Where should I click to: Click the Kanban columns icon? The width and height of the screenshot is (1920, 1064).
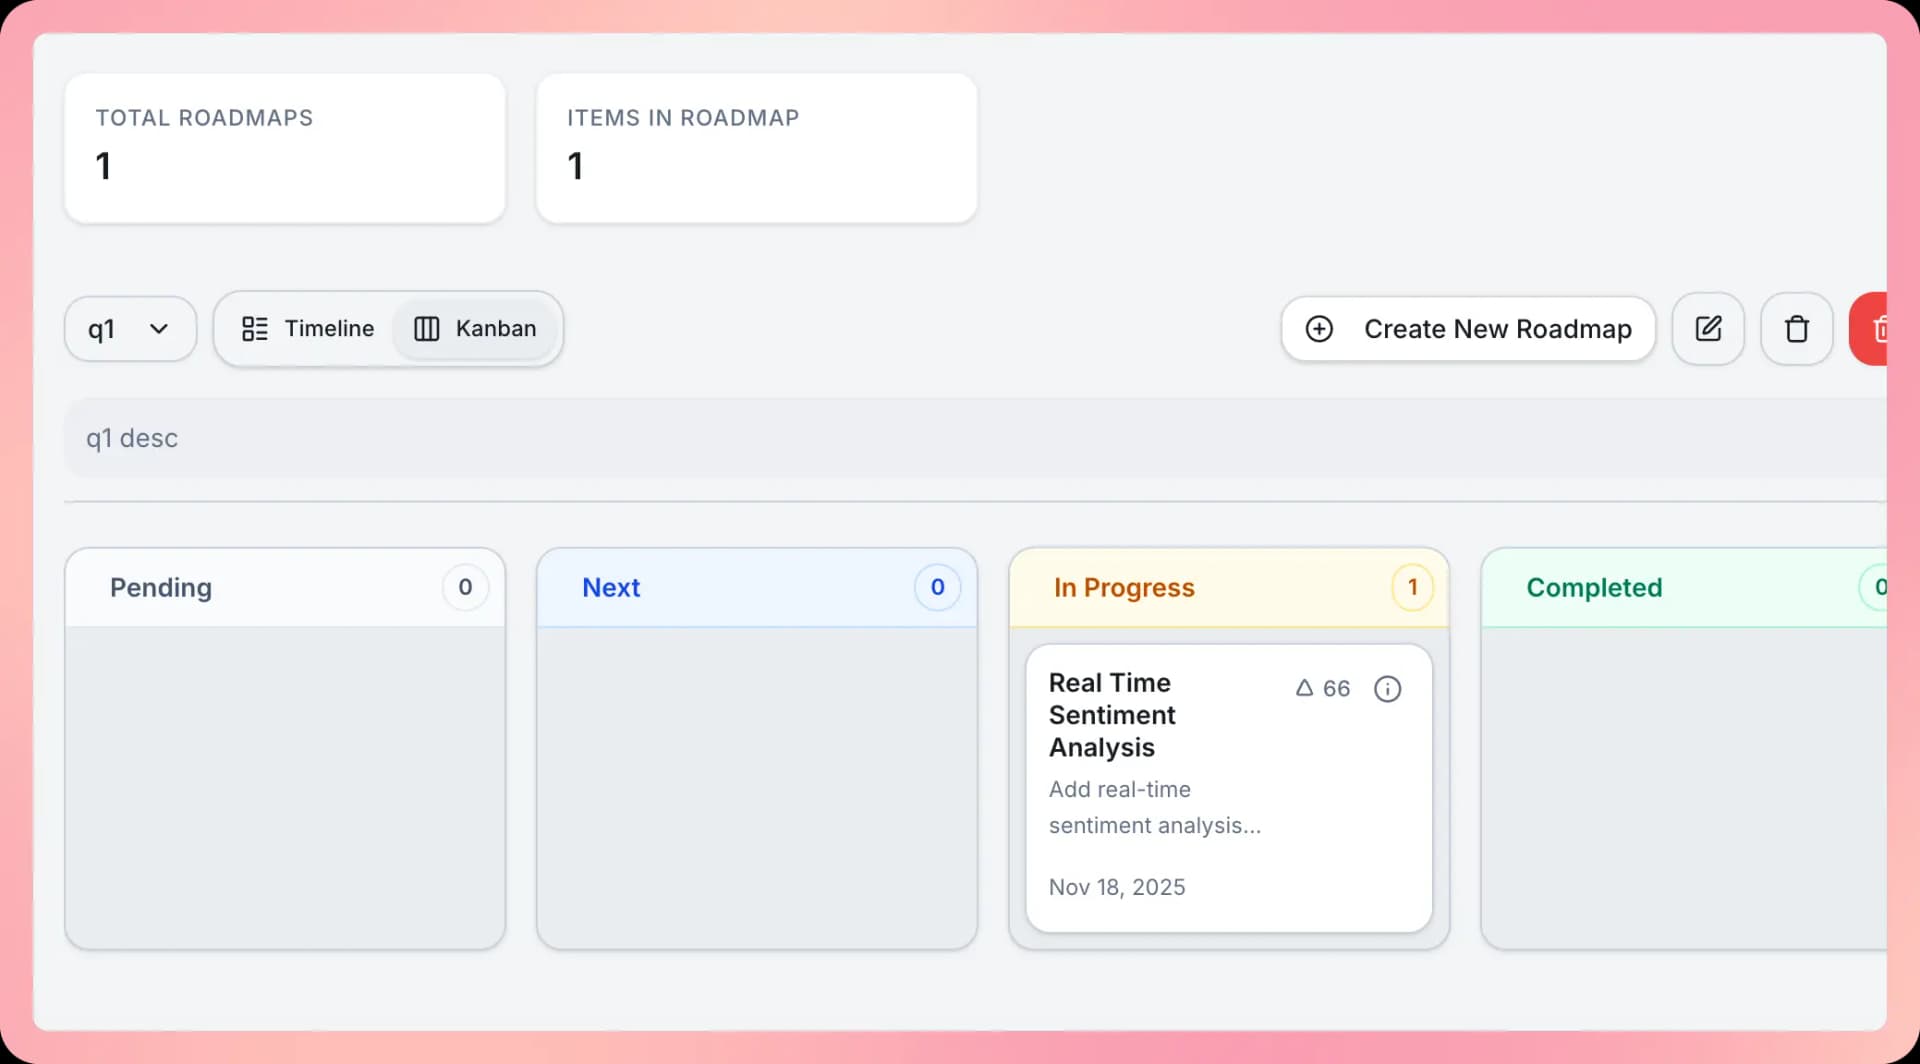point(427,329)
